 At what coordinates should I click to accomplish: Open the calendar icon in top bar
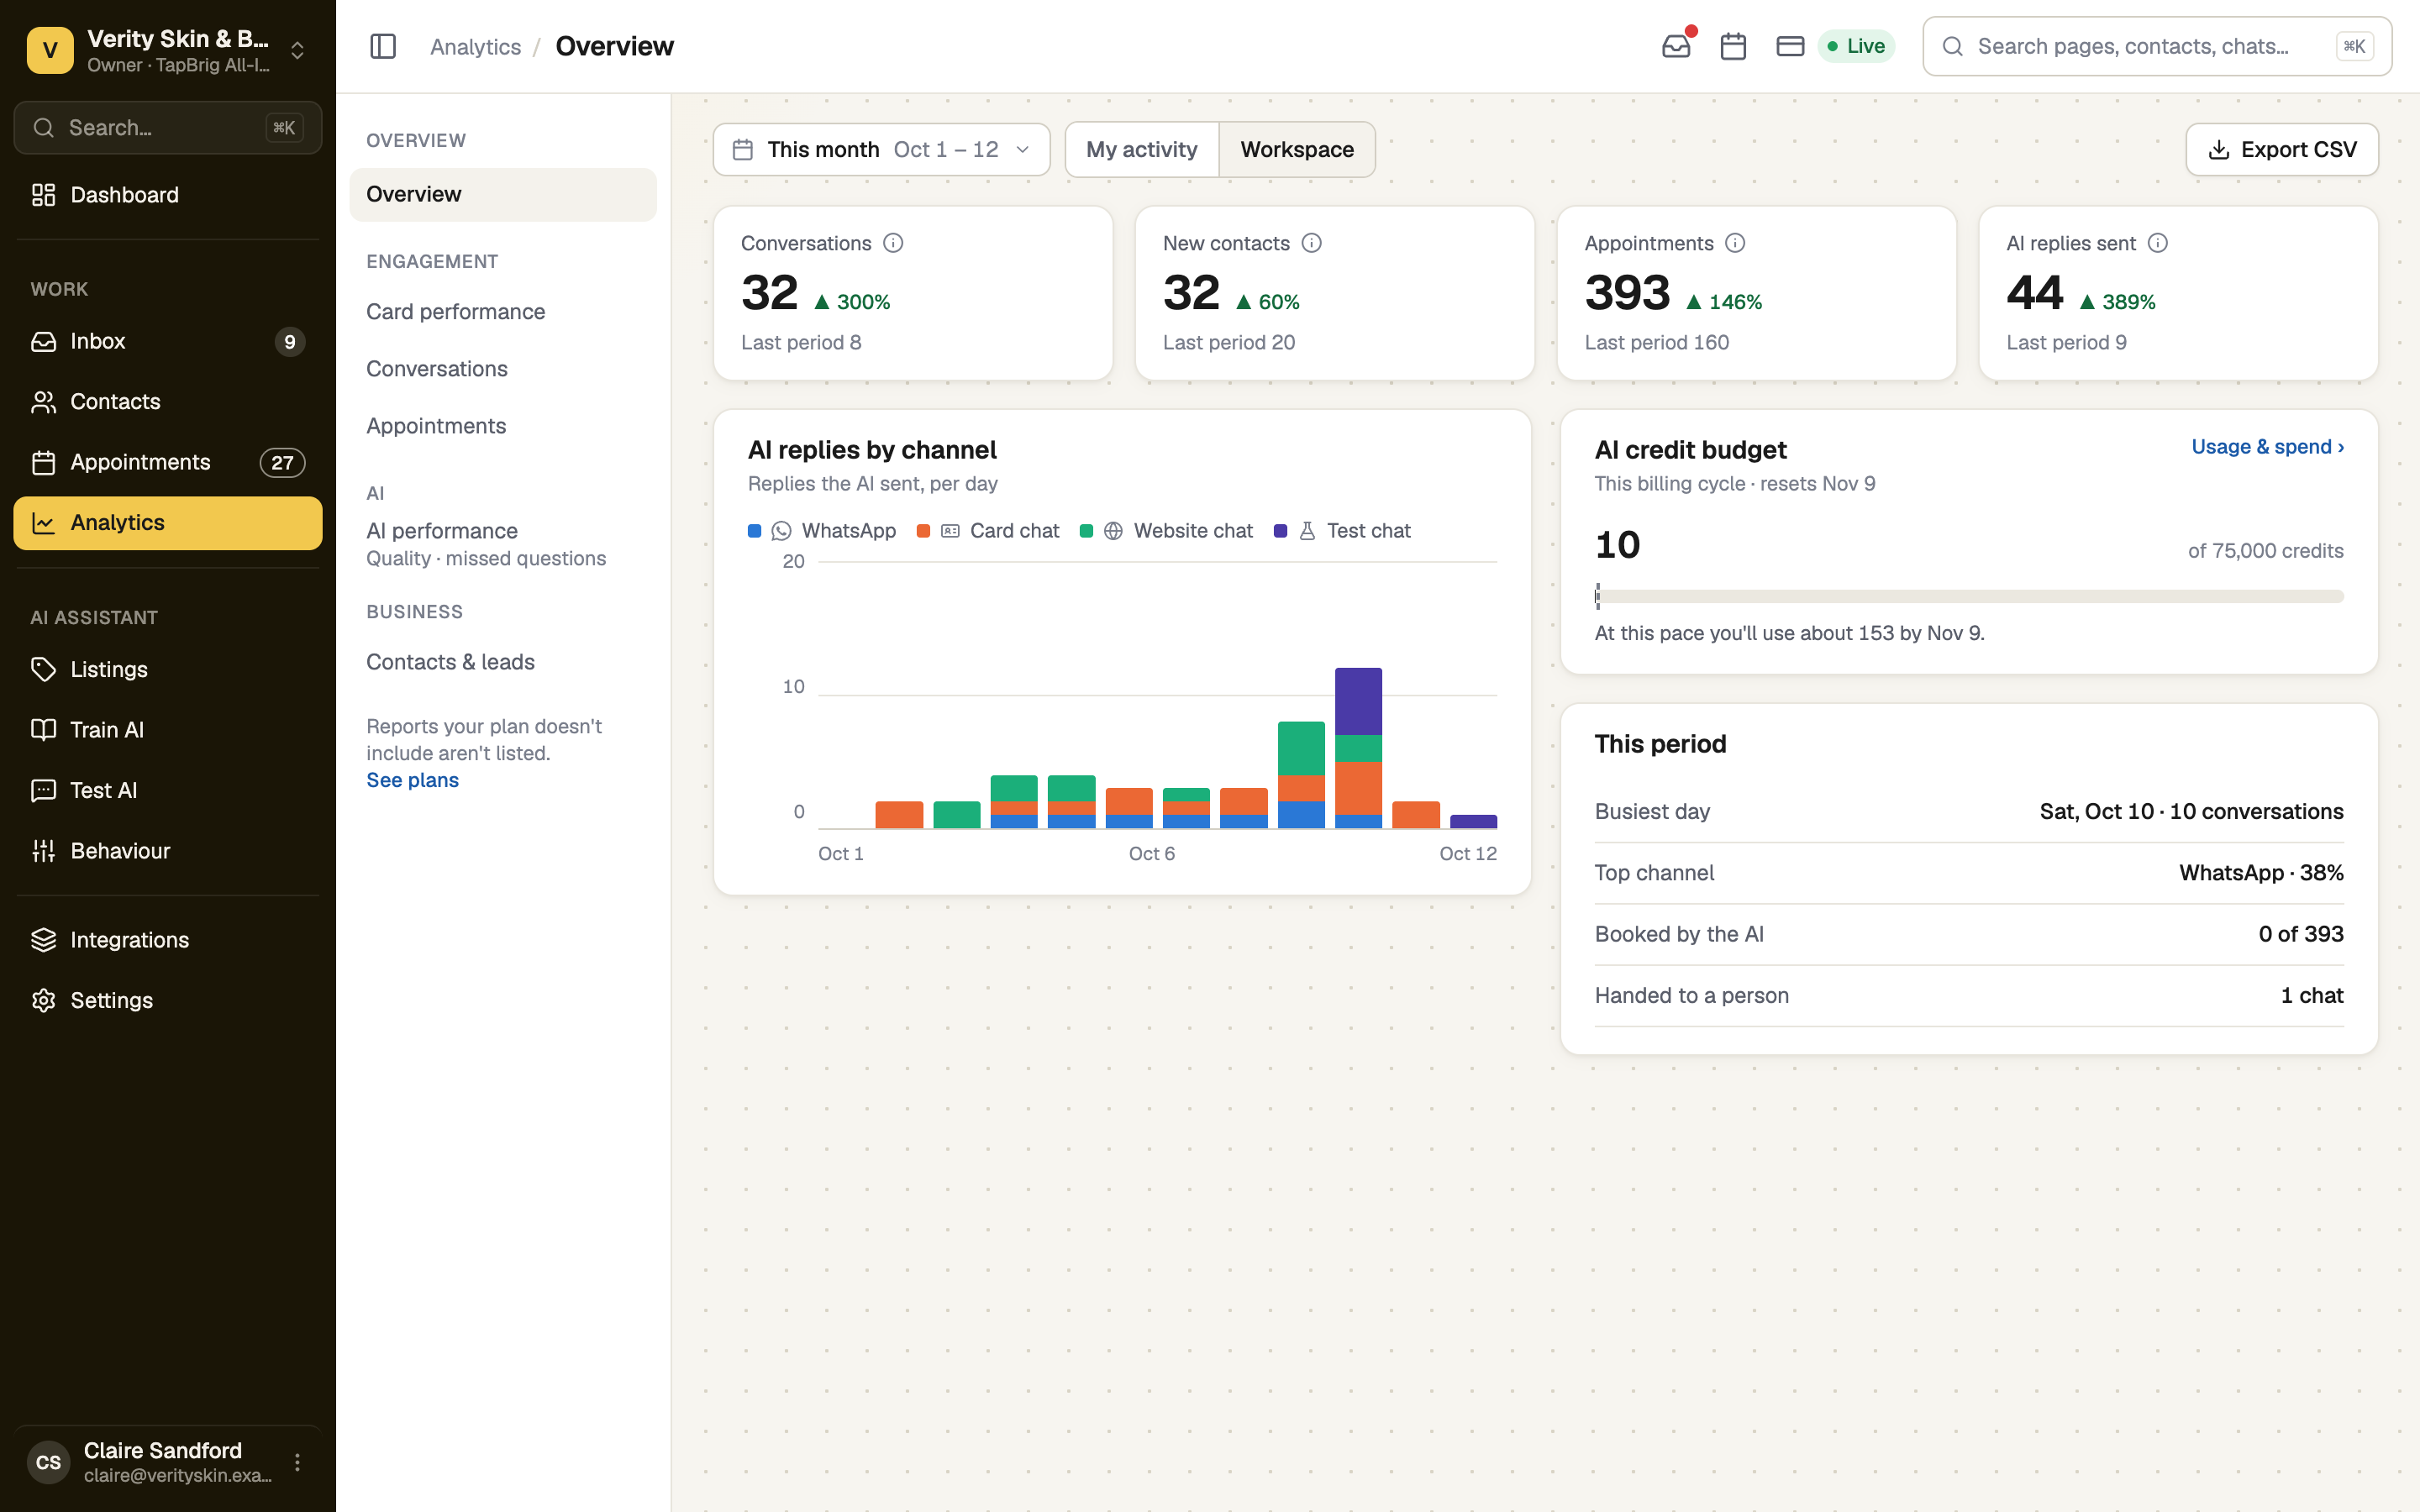[x=1733, y=46]
